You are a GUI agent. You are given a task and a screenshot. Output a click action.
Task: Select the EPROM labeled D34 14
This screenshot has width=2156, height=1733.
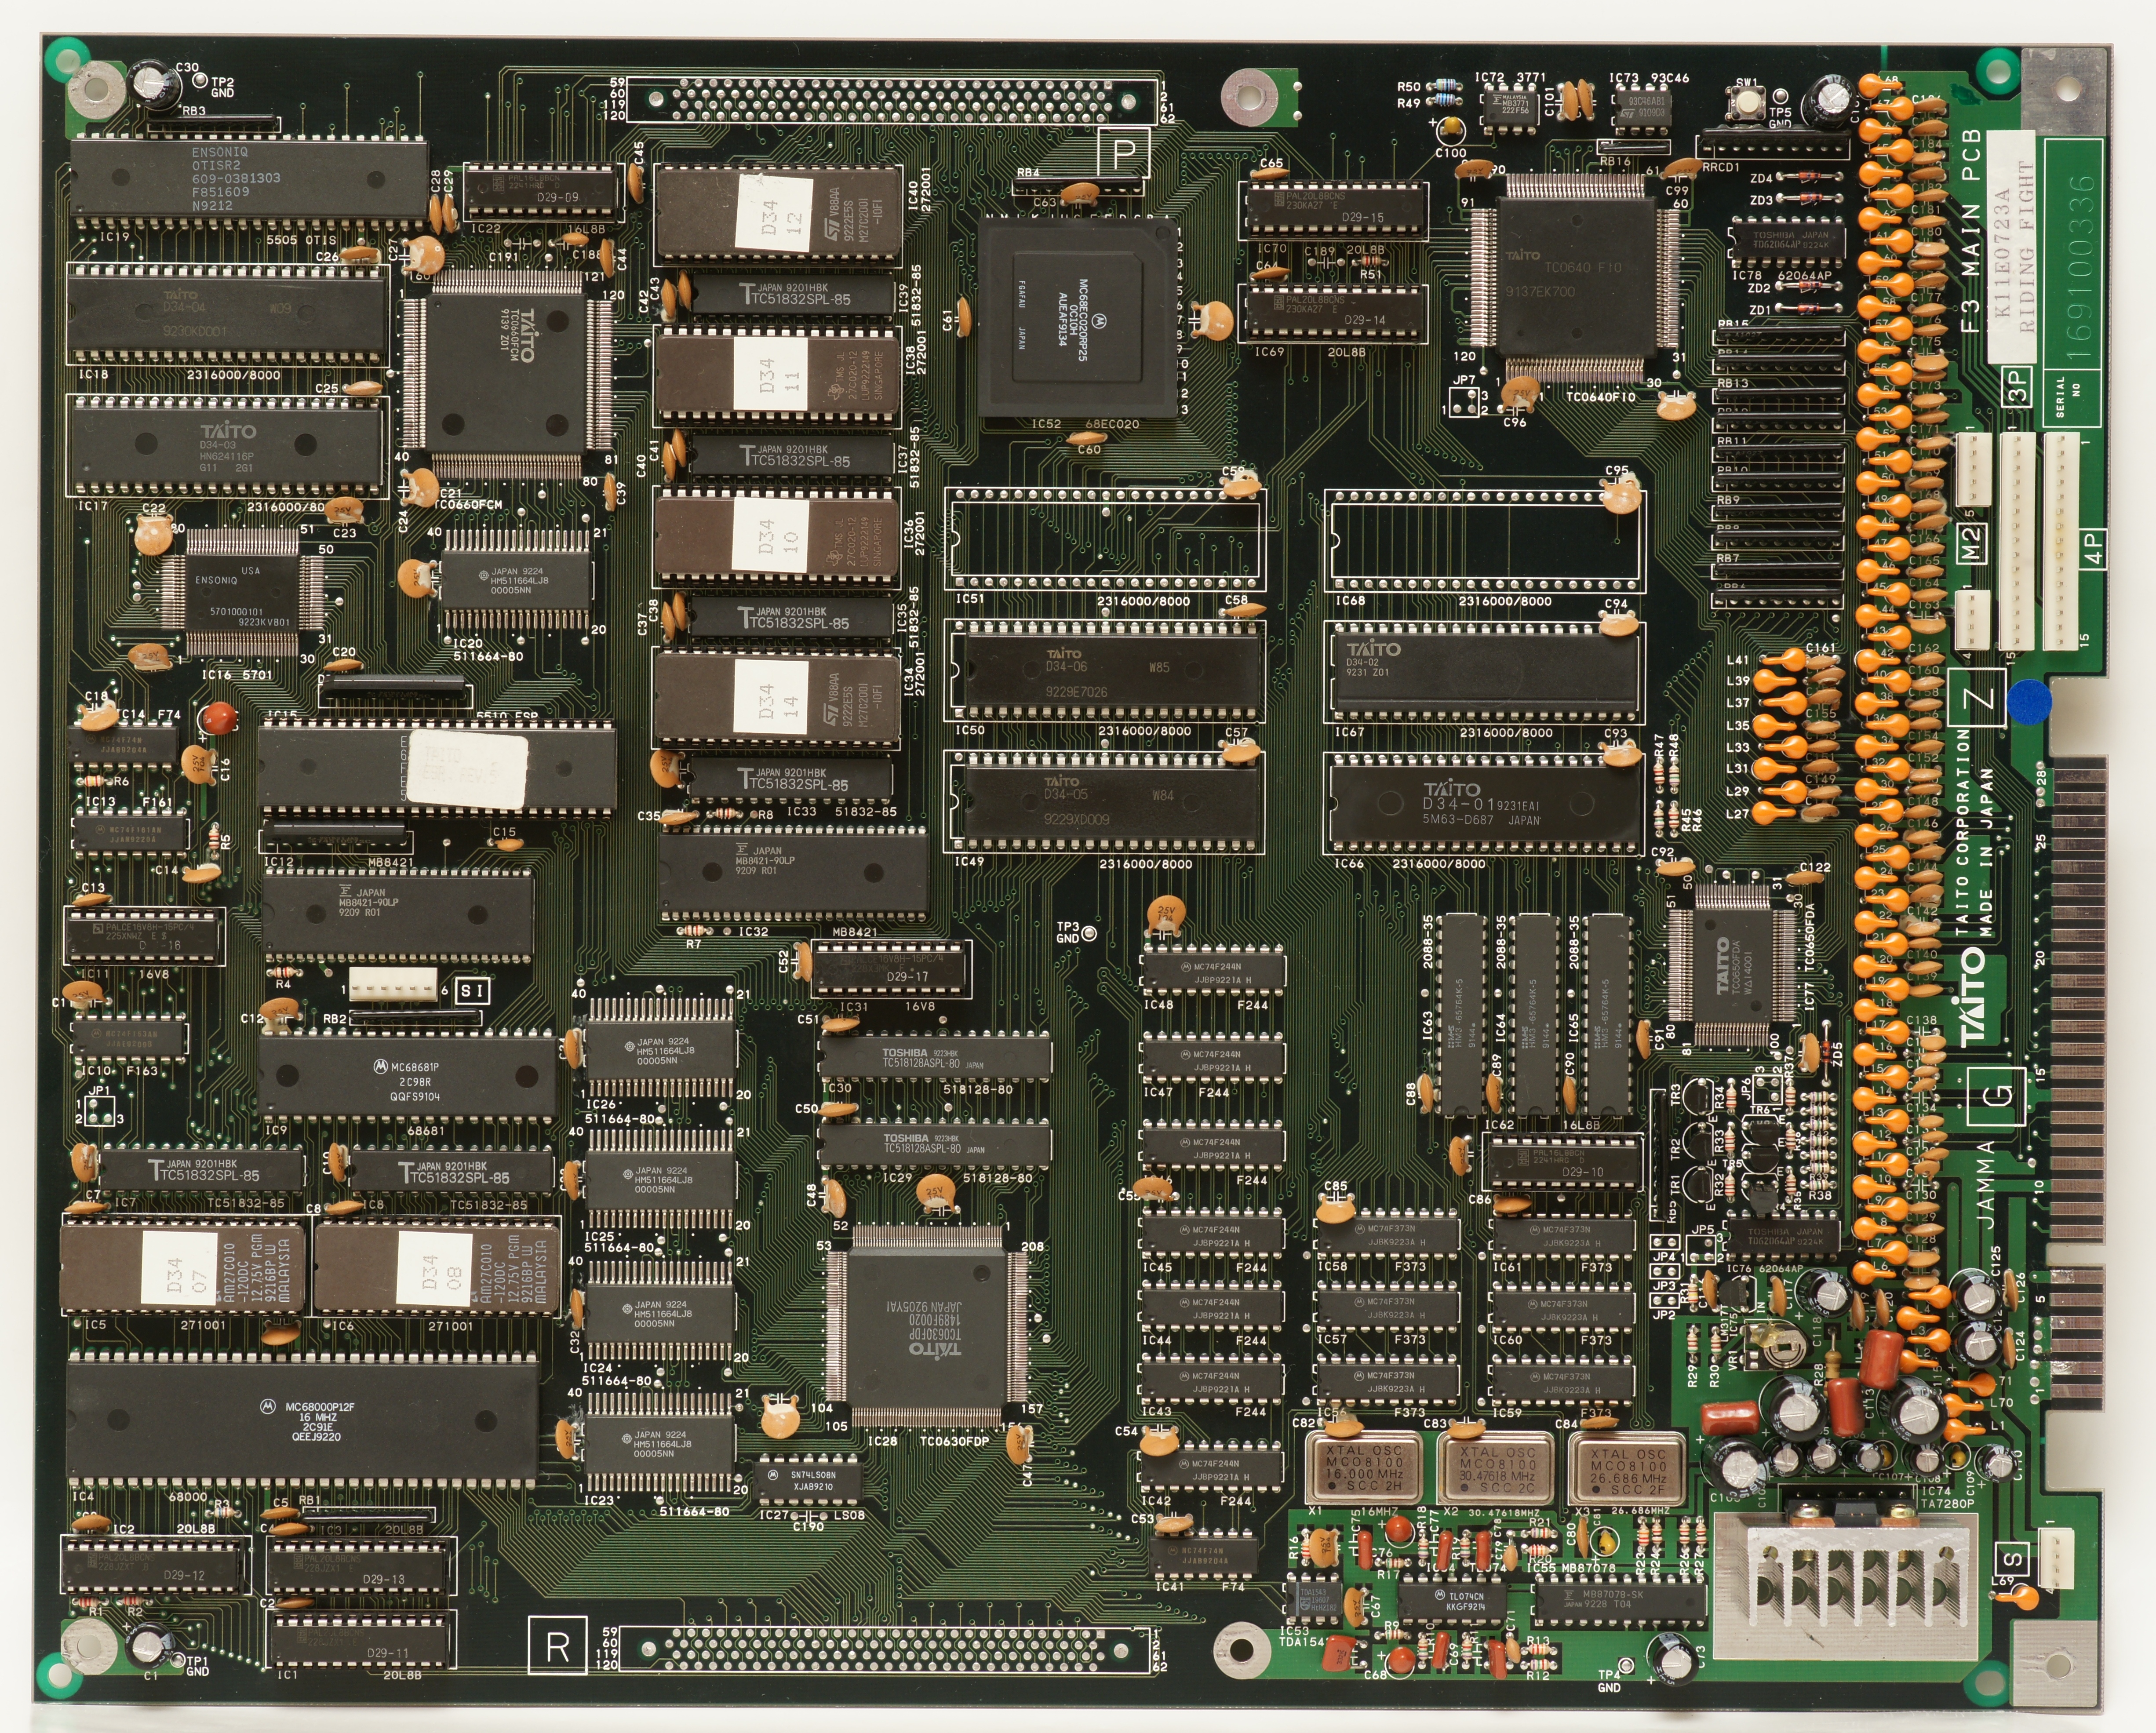point(778,700)
